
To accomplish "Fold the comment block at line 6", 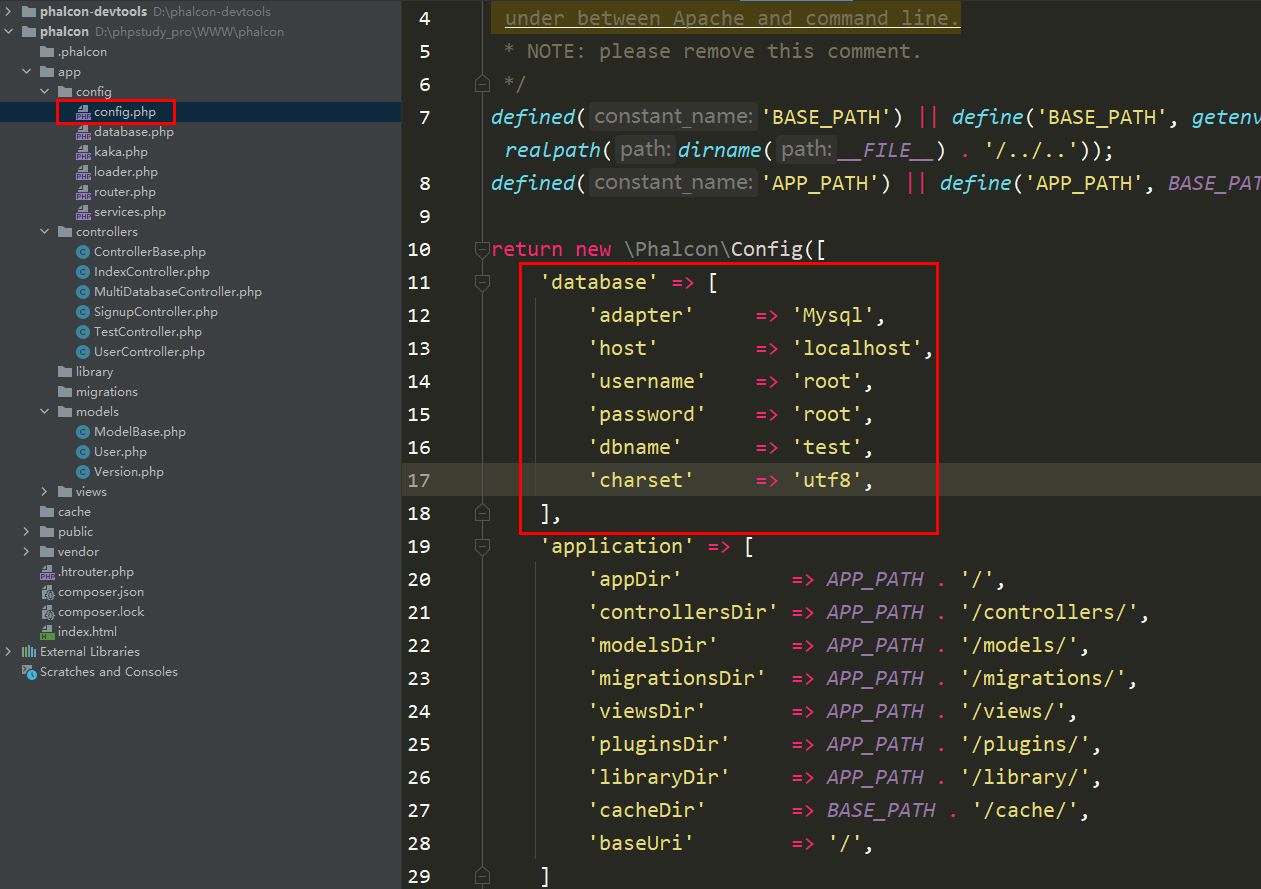I will pos(483,84).
